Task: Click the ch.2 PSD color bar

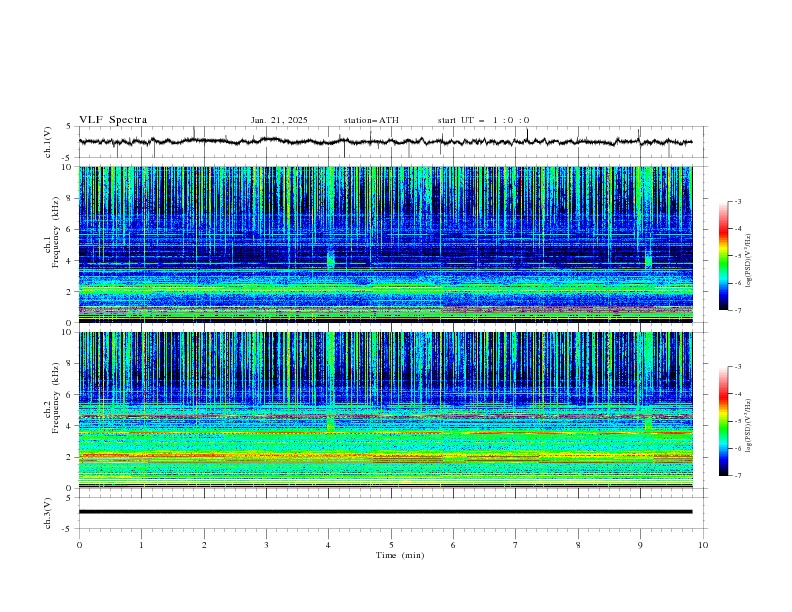Action: pos(723,421)
